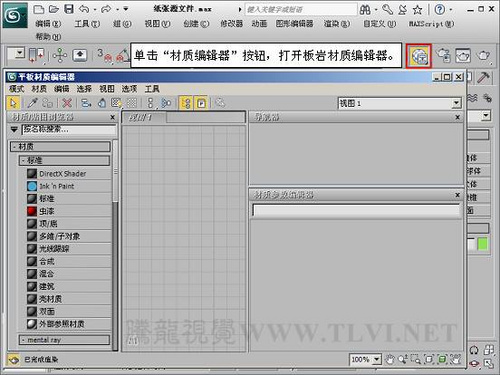Pick material from object with eyedropper
Viewport: 500px width, 375px height.
pos(32,103)
